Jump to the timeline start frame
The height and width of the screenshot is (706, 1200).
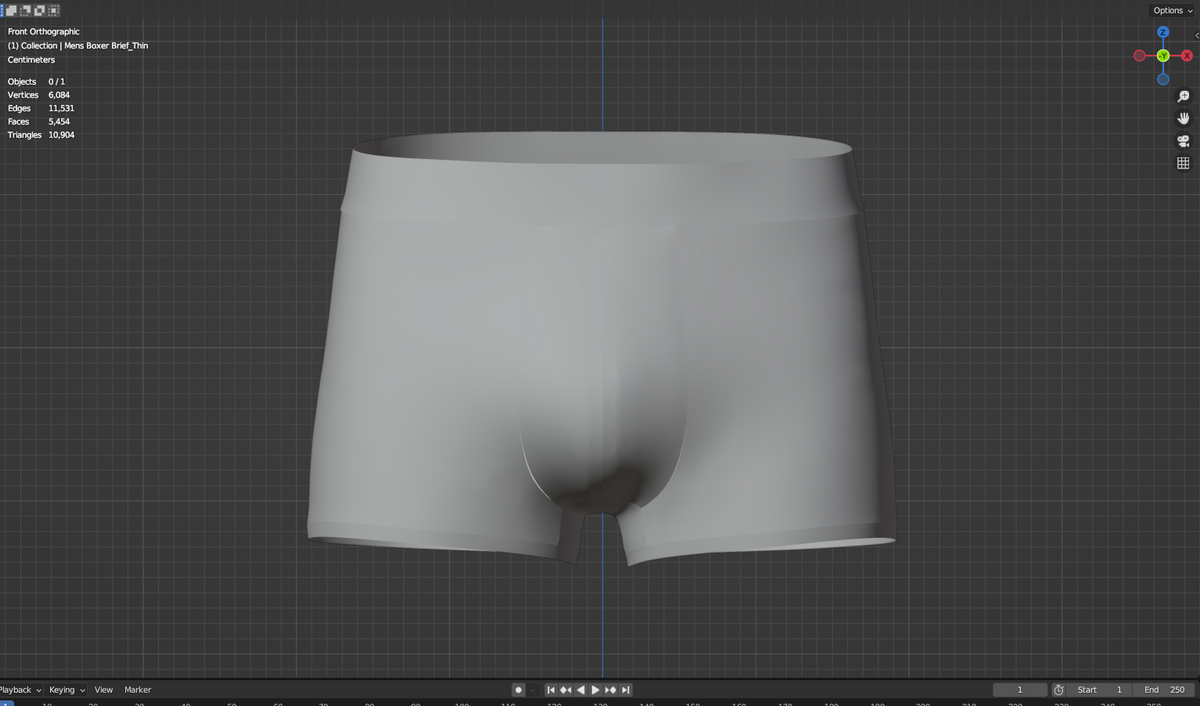551,690
